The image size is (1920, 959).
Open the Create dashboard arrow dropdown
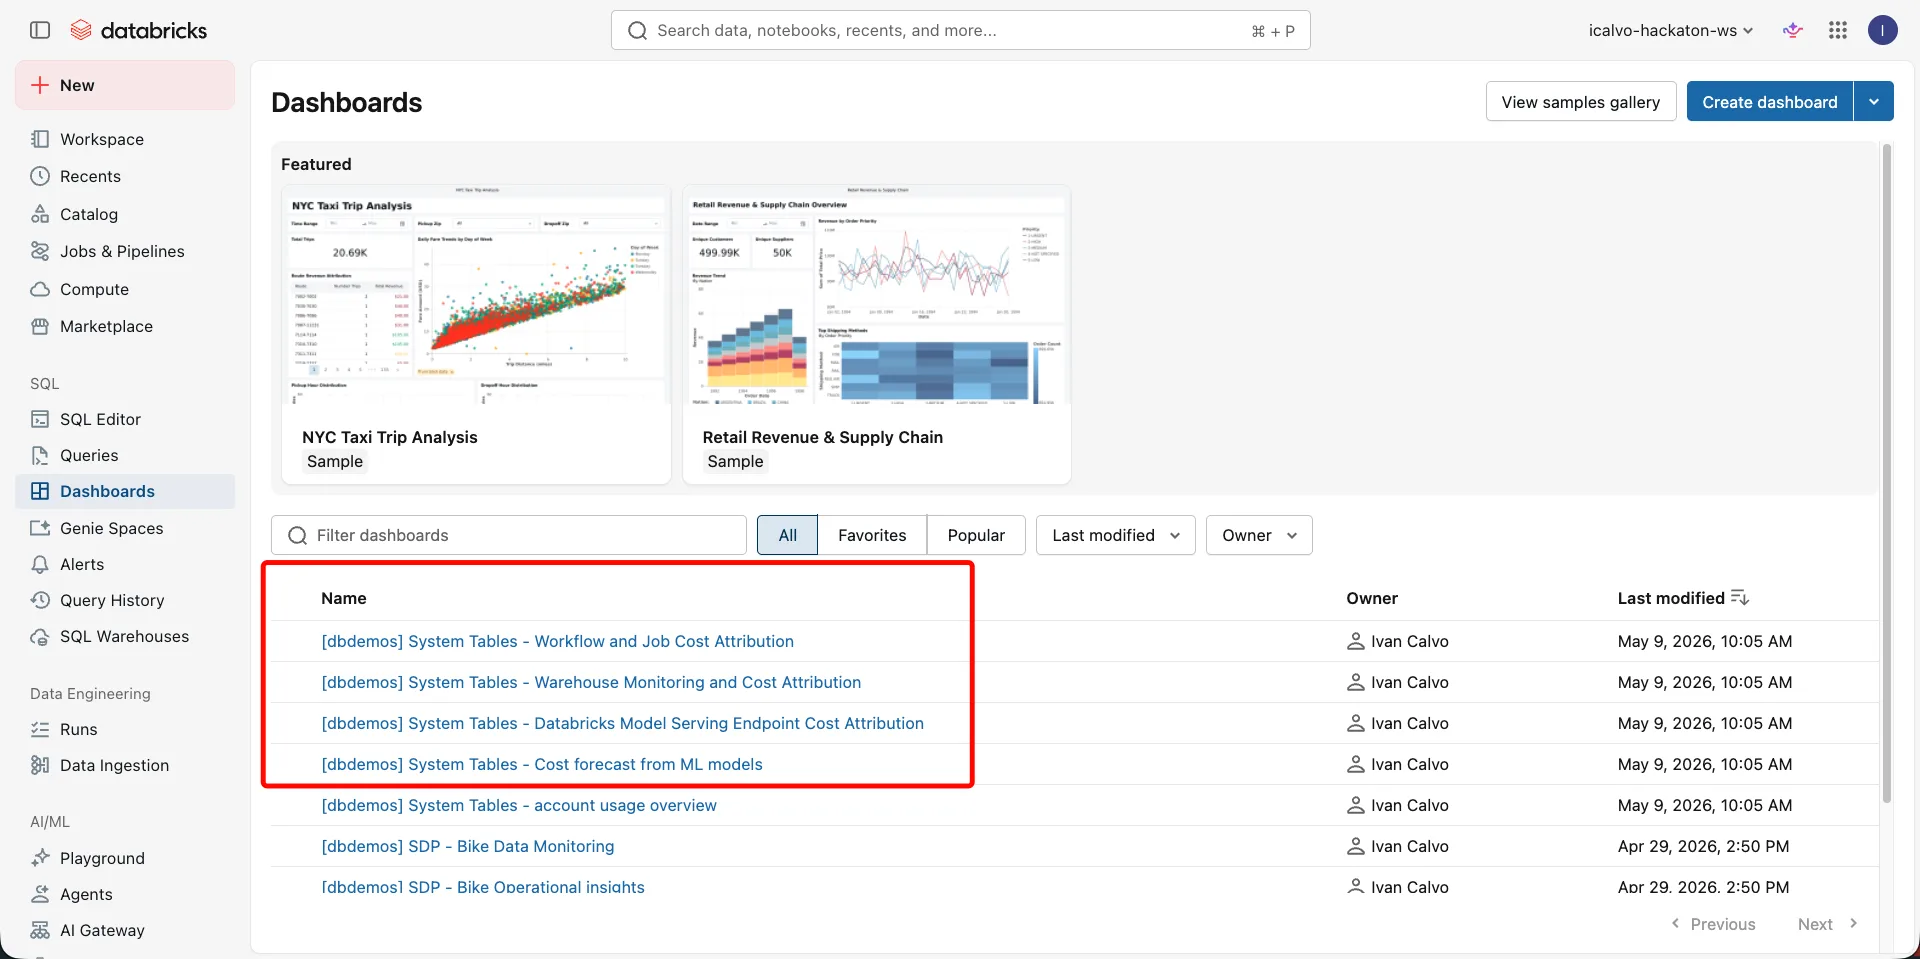pos(1874,101)
